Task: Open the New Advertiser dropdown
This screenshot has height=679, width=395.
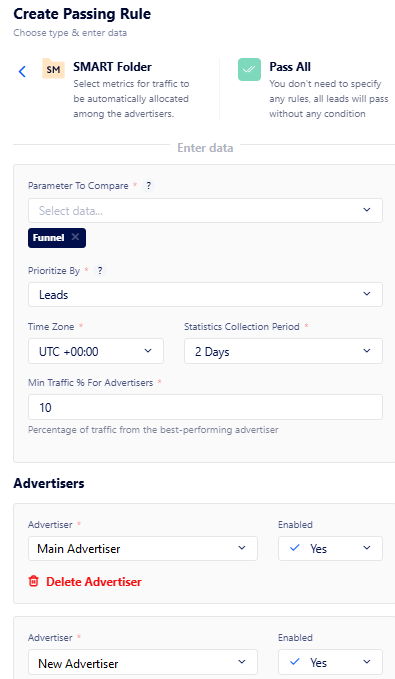Action: (143, 663)
